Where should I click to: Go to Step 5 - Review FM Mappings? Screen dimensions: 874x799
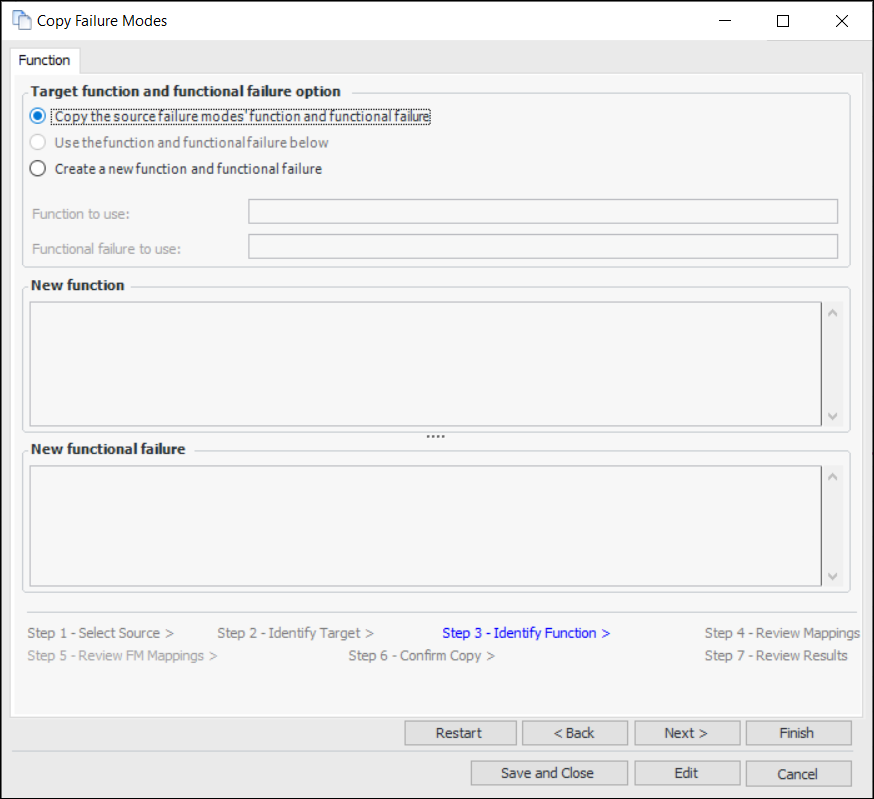pos(122,656)
